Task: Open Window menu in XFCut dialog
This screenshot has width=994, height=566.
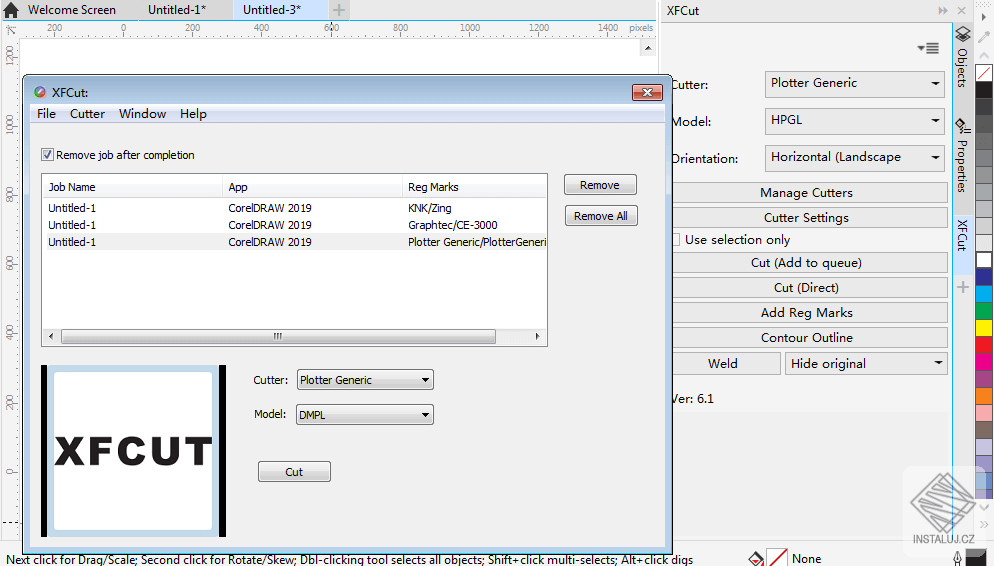Action: [142, 113]
